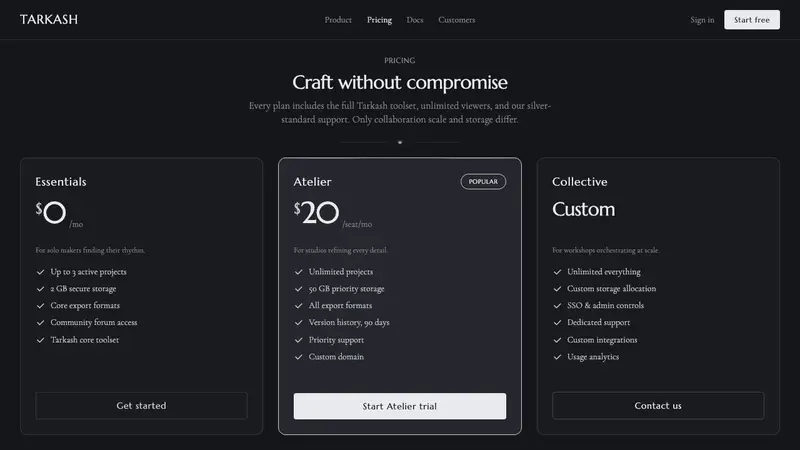Click checkmark beside Custom domain

coord(298,357)
